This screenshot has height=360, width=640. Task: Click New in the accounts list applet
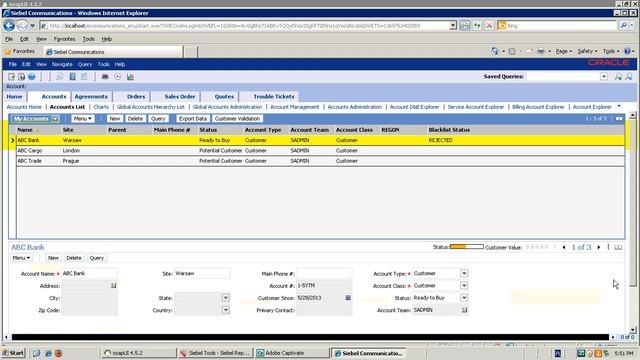(115, 119)
